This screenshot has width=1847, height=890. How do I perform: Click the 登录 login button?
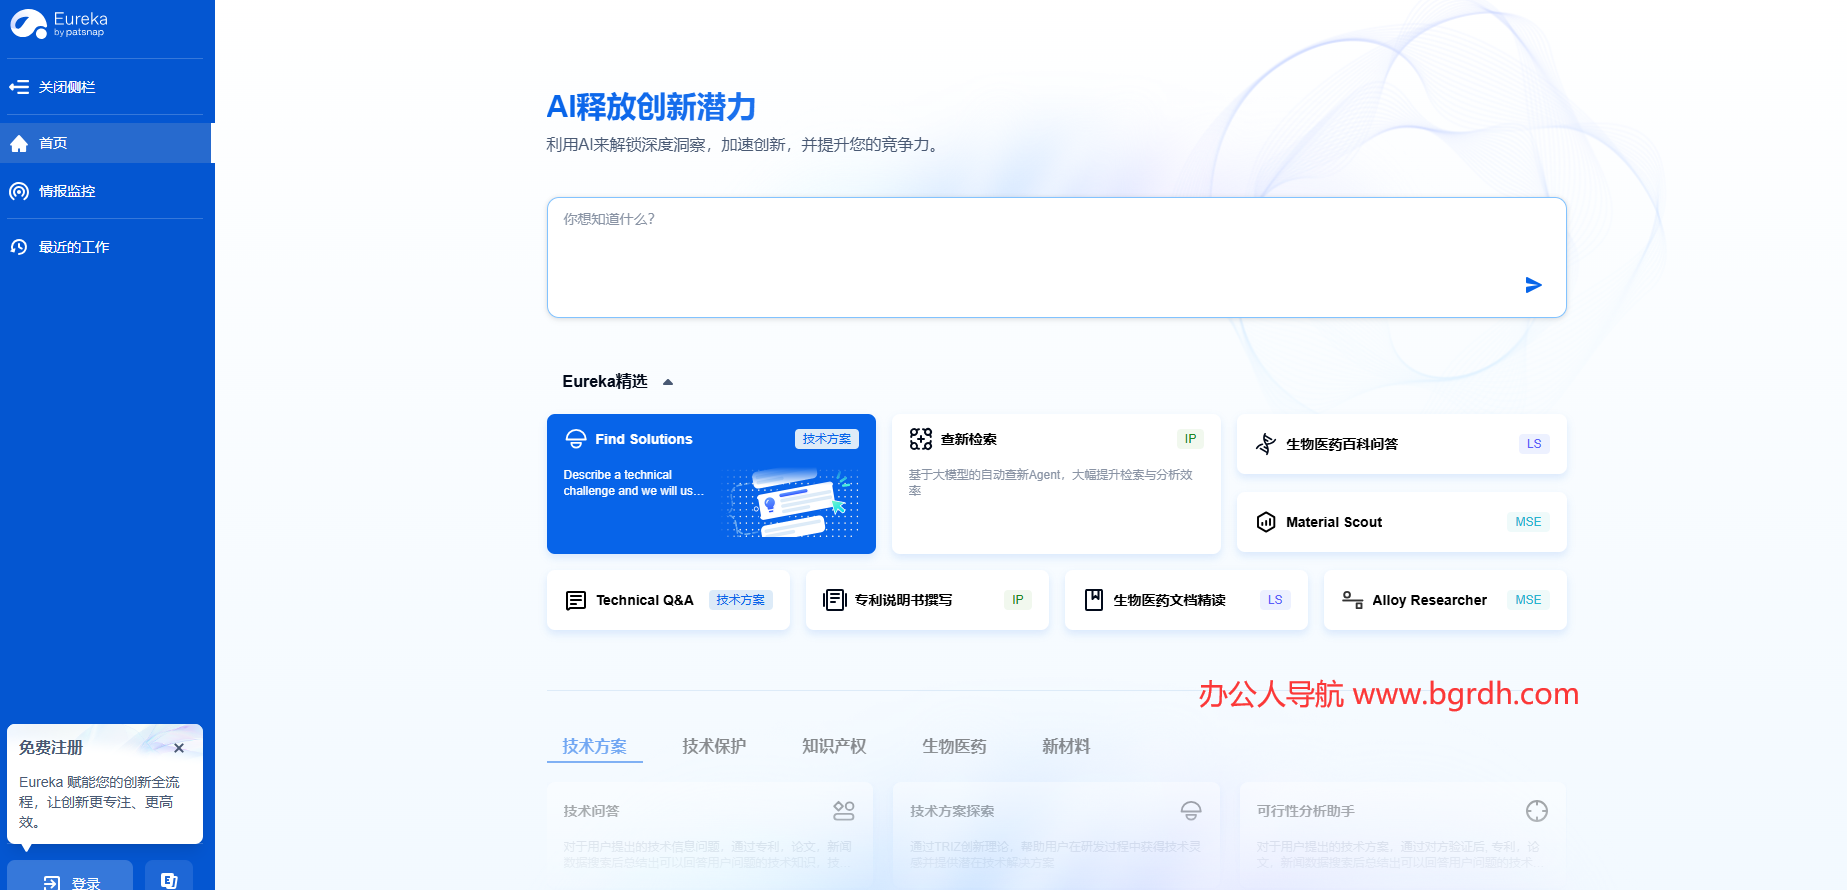click(x=71, y=880)
